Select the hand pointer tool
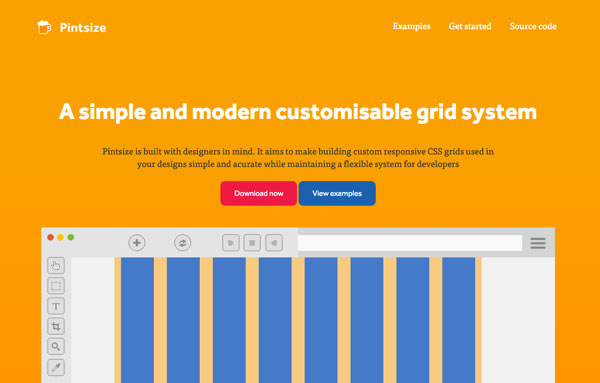The image size is (600, 383). tap(56, 266)
